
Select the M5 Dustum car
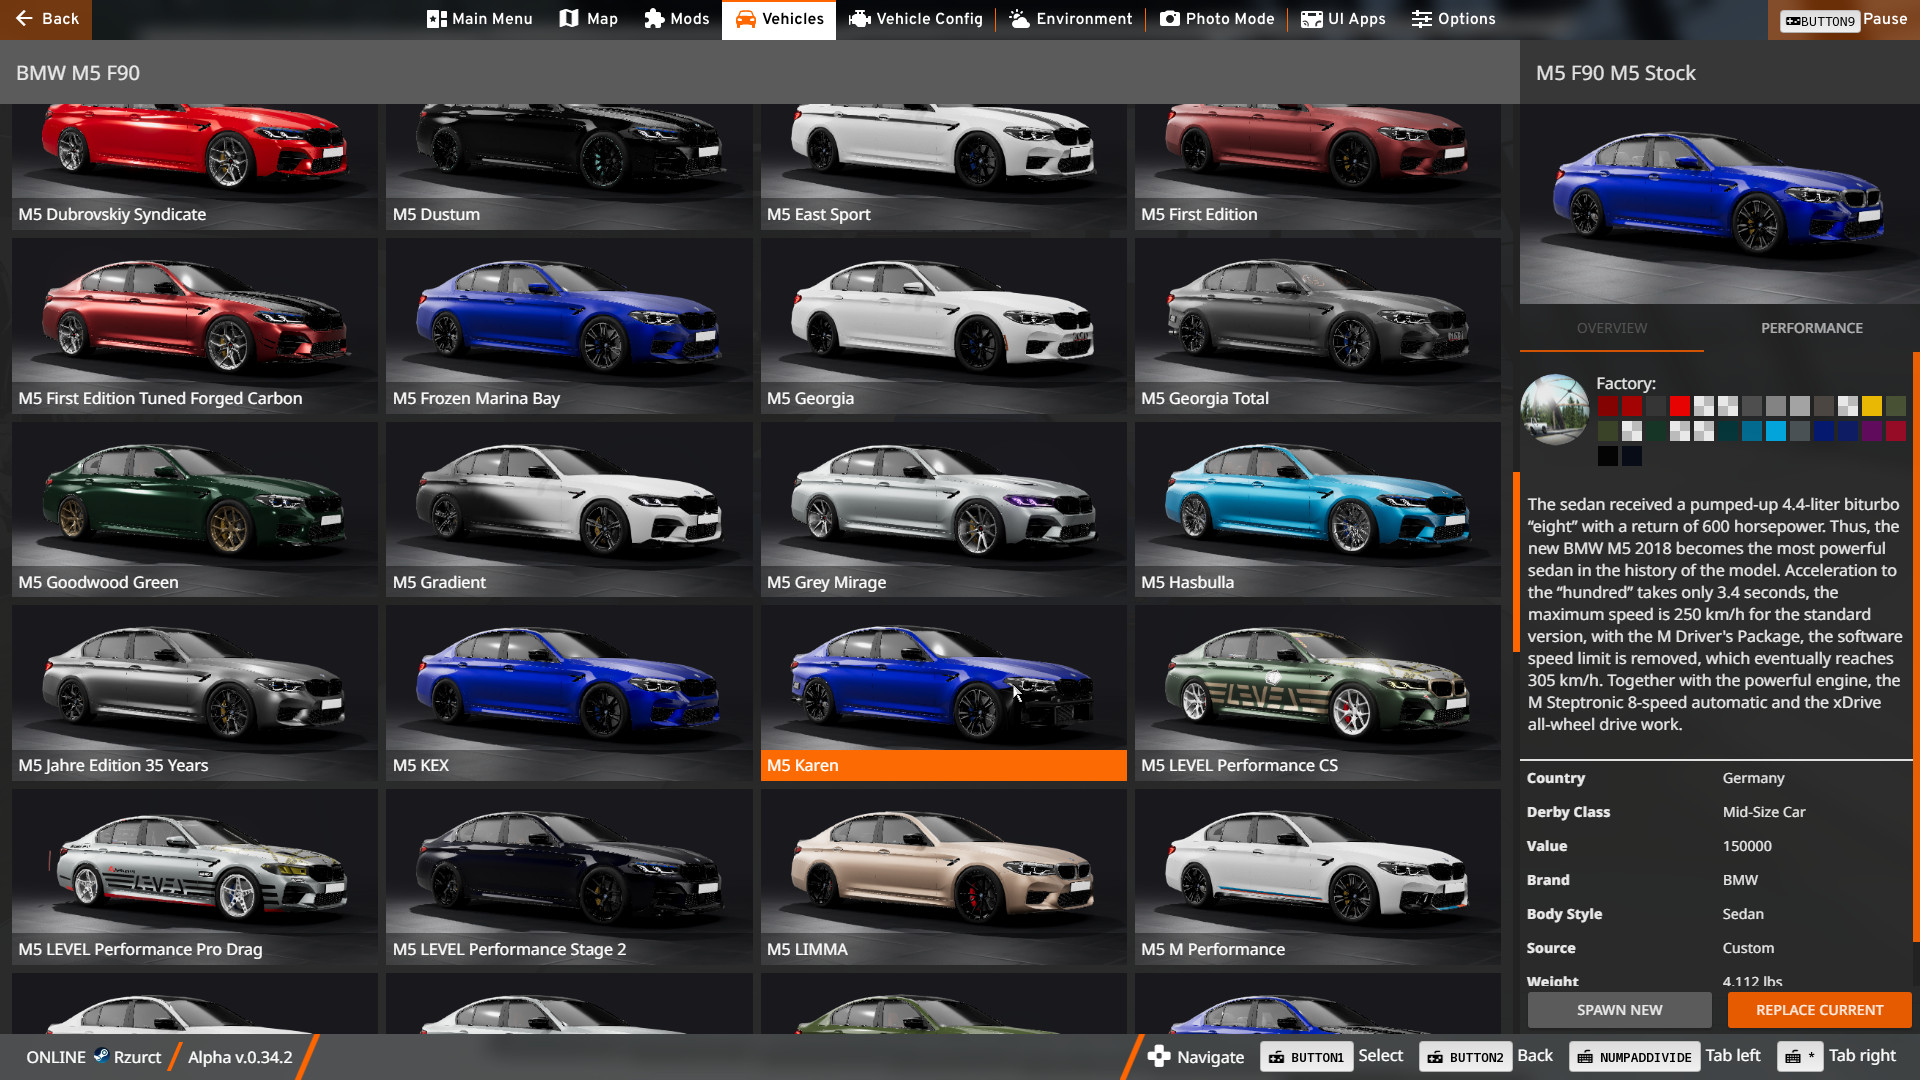(x=569, y=167)
